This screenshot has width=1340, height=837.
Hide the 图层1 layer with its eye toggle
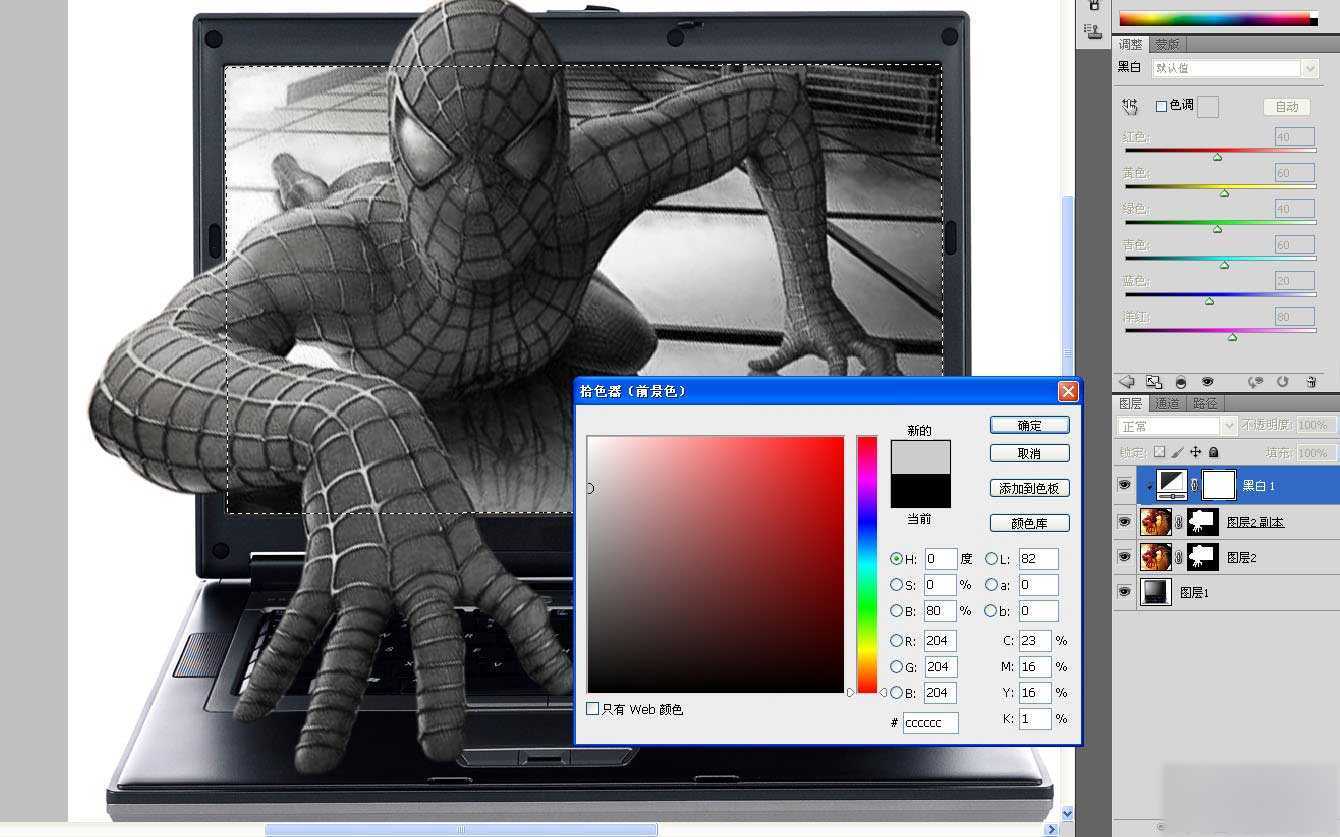[1124, 592]
